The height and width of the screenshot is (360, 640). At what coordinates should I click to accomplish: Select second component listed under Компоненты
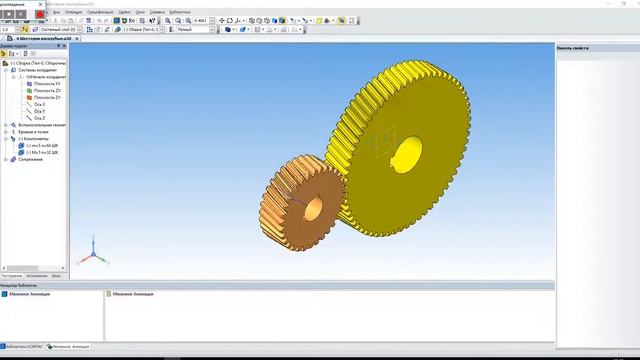point(42,153)
